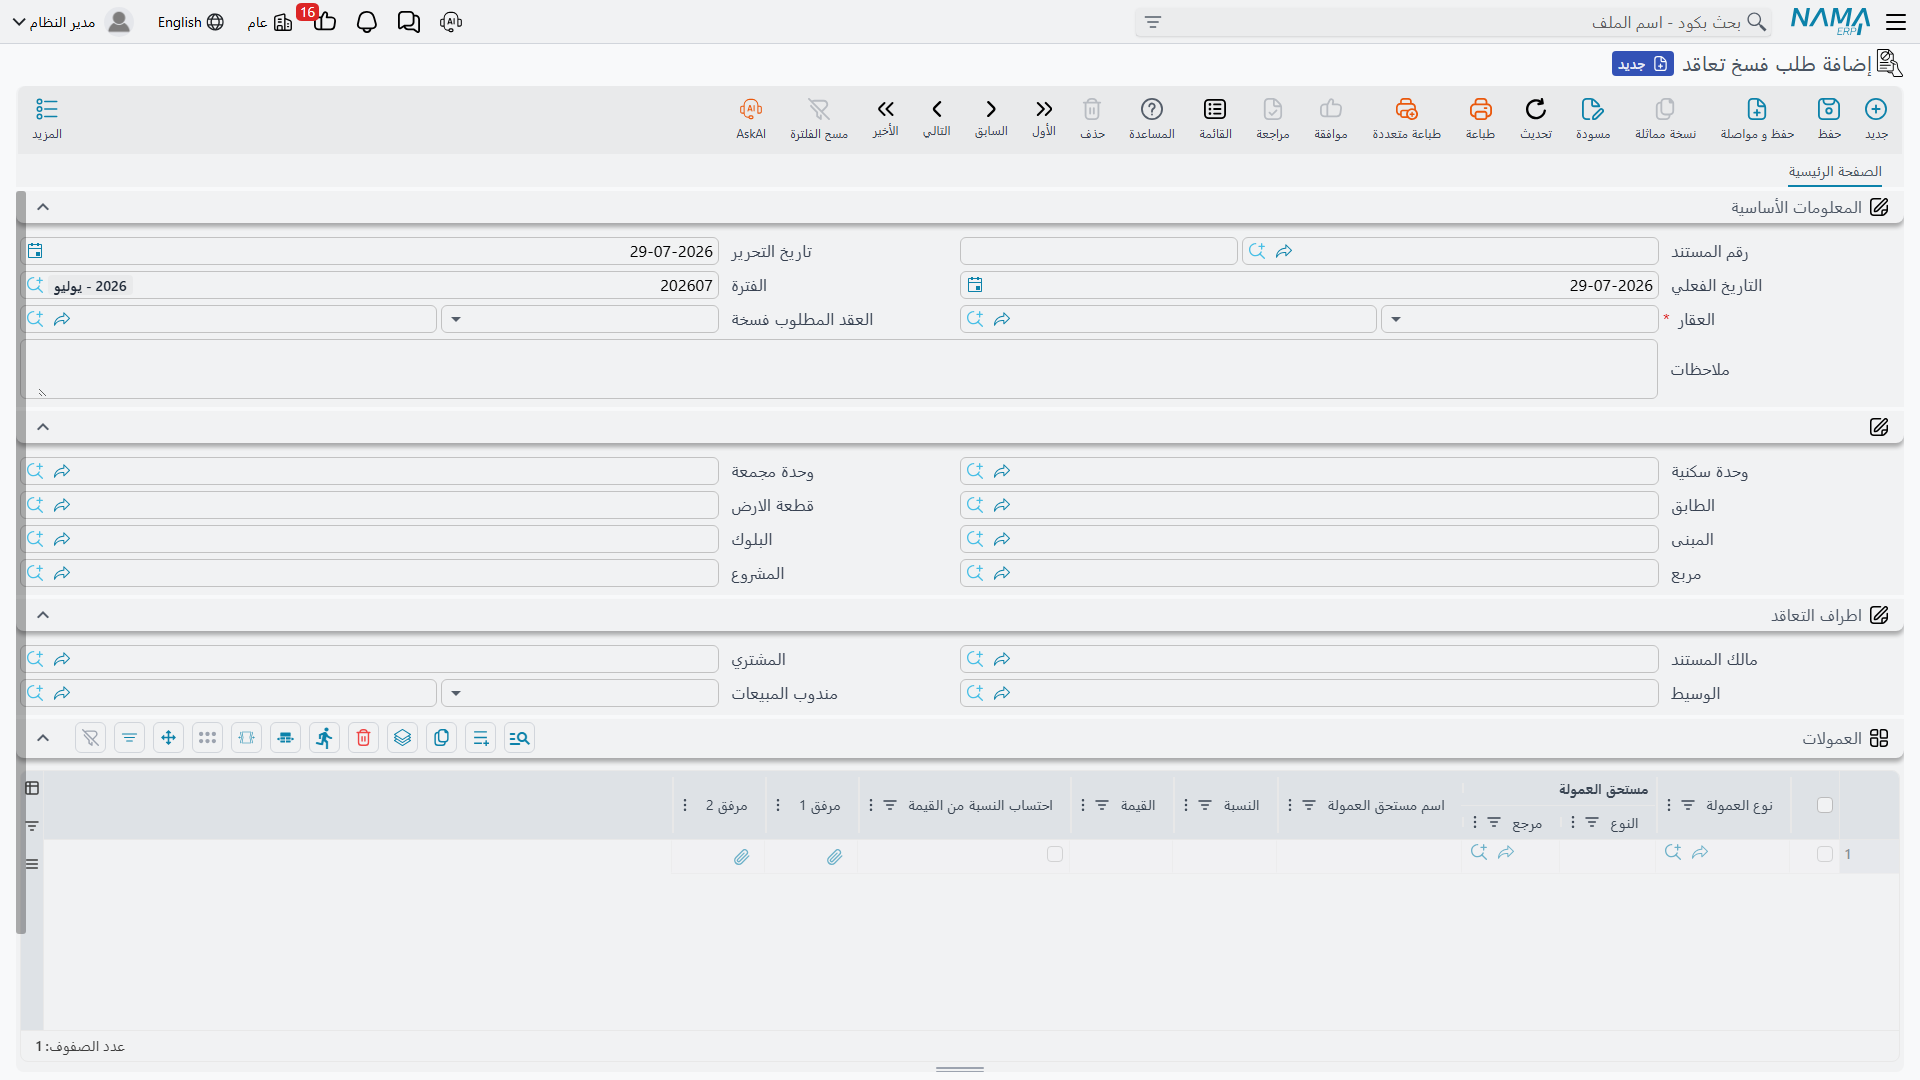Click running man icon in العمولات toolbar
Screen dimensions: 1920x1080
point(325,738)
